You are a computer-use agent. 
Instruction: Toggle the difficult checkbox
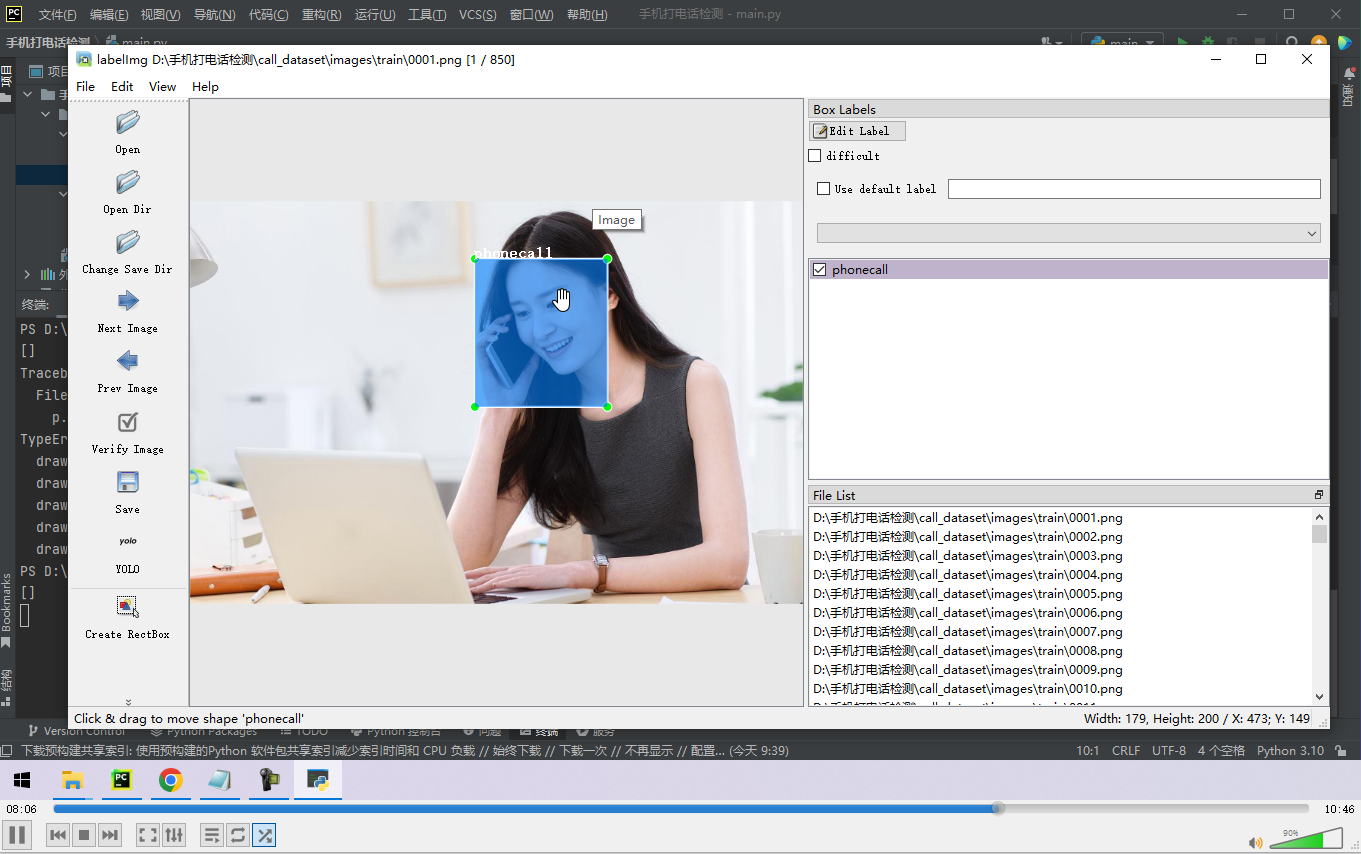(x=814, y=156)
